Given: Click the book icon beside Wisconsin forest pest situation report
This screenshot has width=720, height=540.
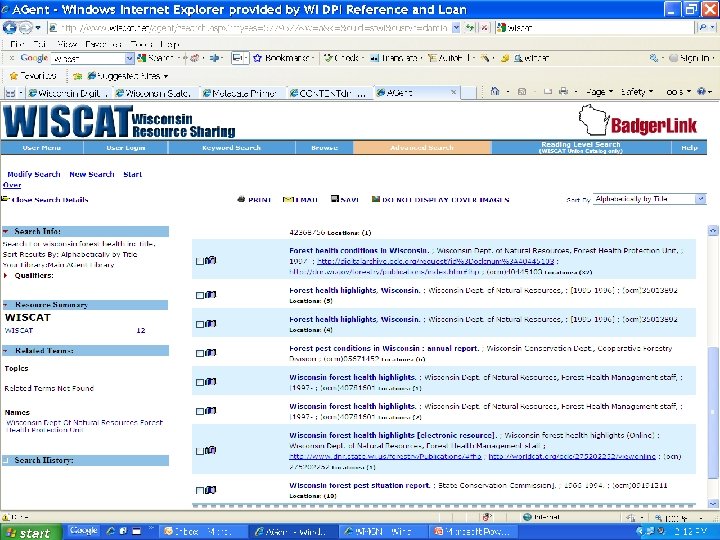Looking at the screenshot, I should [210, 490].
